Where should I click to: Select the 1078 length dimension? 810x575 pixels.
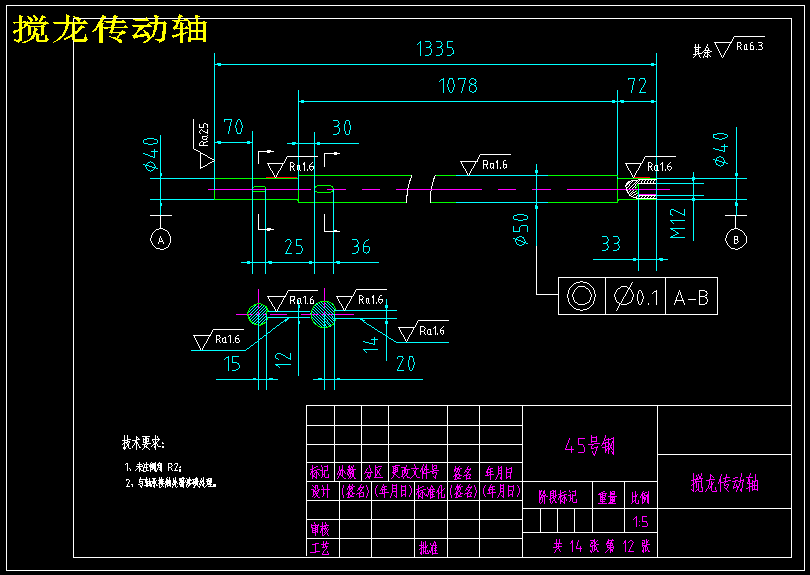(458, 86)
